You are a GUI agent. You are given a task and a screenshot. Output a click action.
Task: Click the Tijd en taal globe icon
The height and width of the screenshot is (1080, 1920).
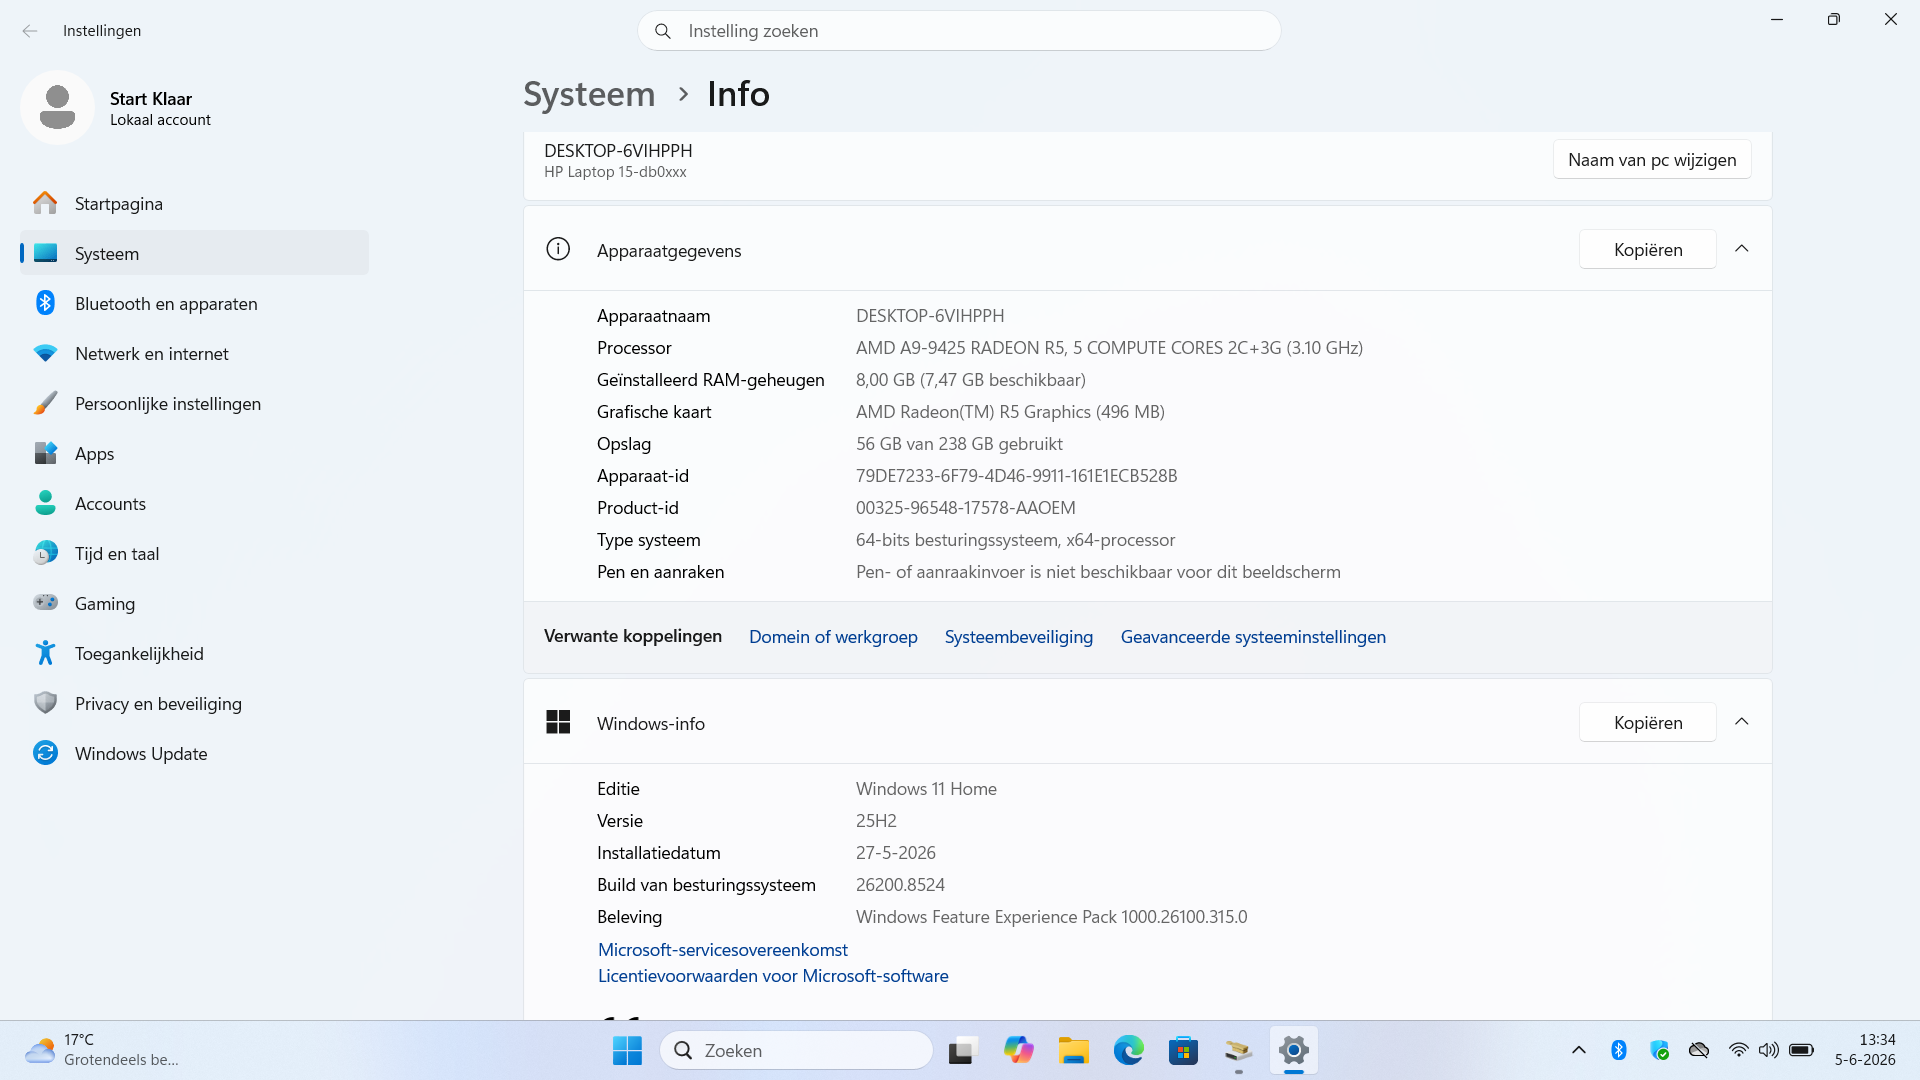(x=45, y=553)
